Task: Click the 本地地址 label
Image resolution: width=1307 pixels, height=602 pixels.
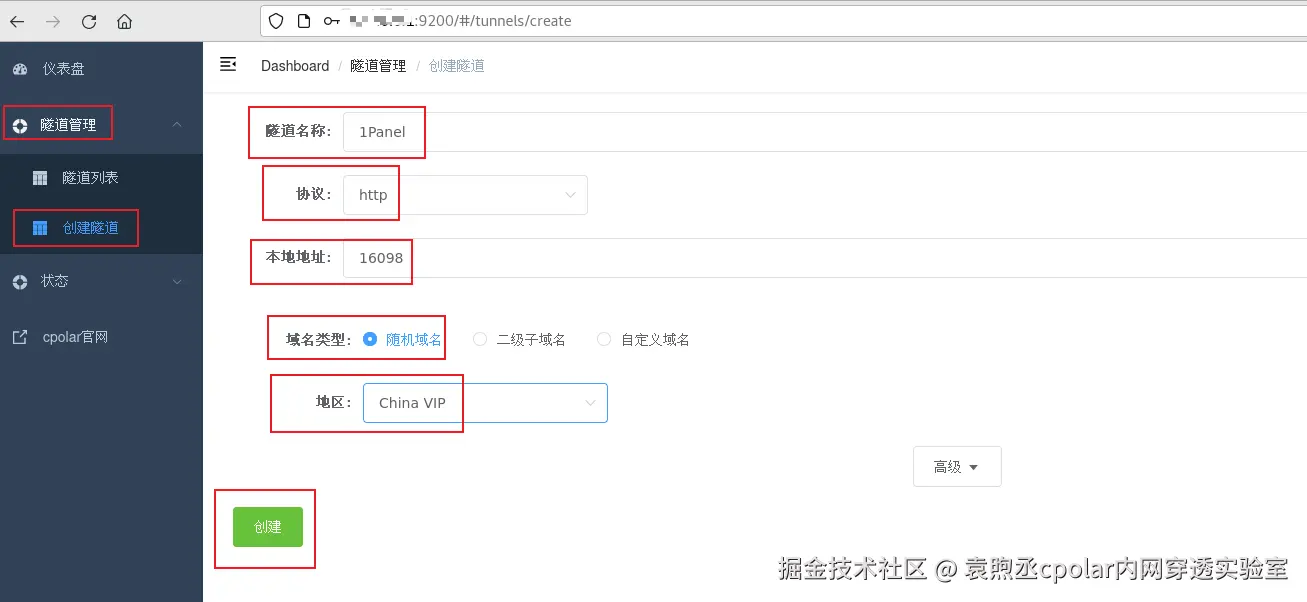Action: [298, 257]
